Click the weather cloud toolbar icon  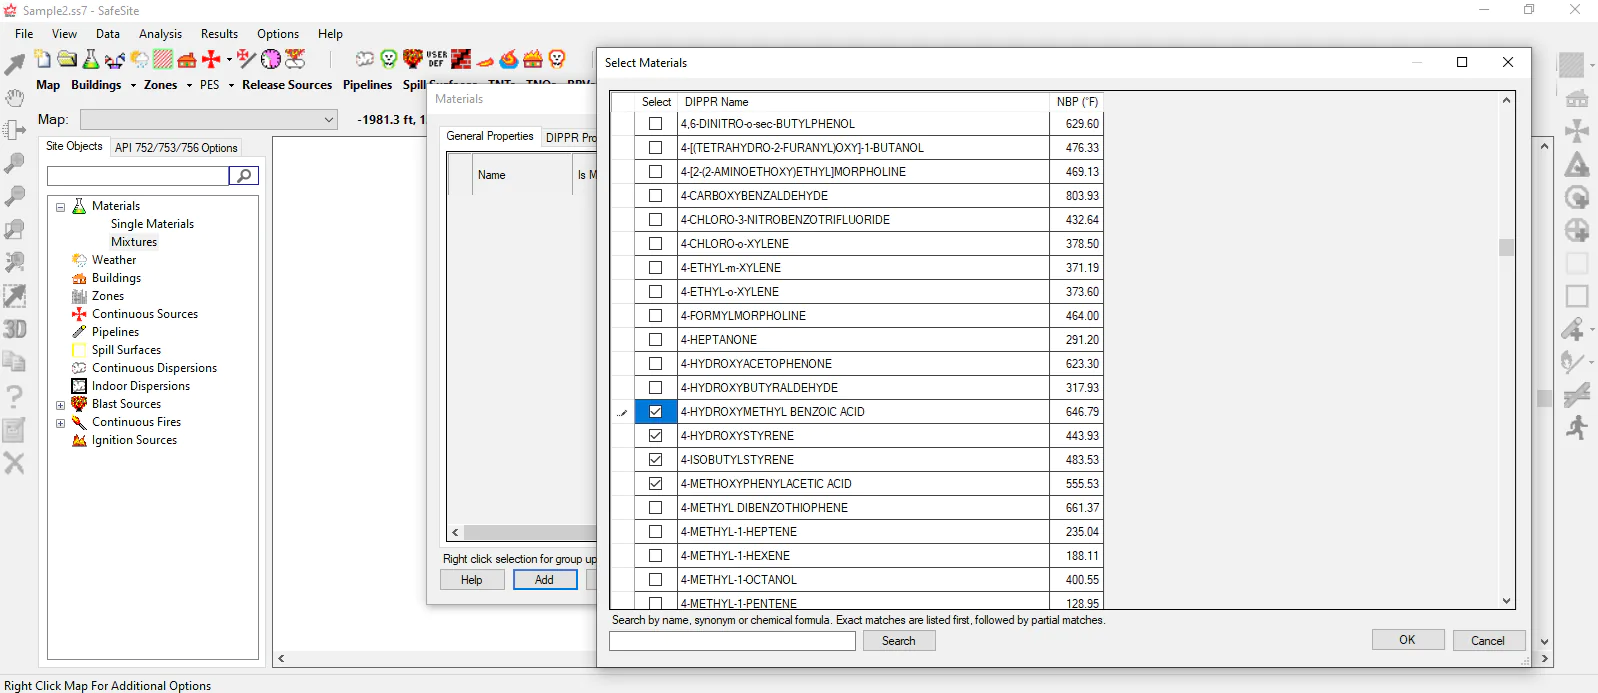point(139,59)
